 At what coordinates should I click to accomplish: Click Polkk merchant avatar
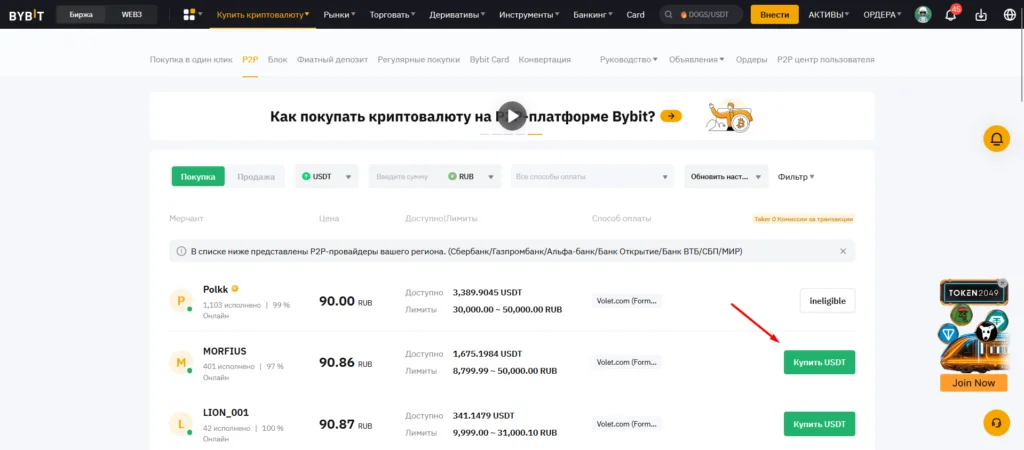coord(181,300)
